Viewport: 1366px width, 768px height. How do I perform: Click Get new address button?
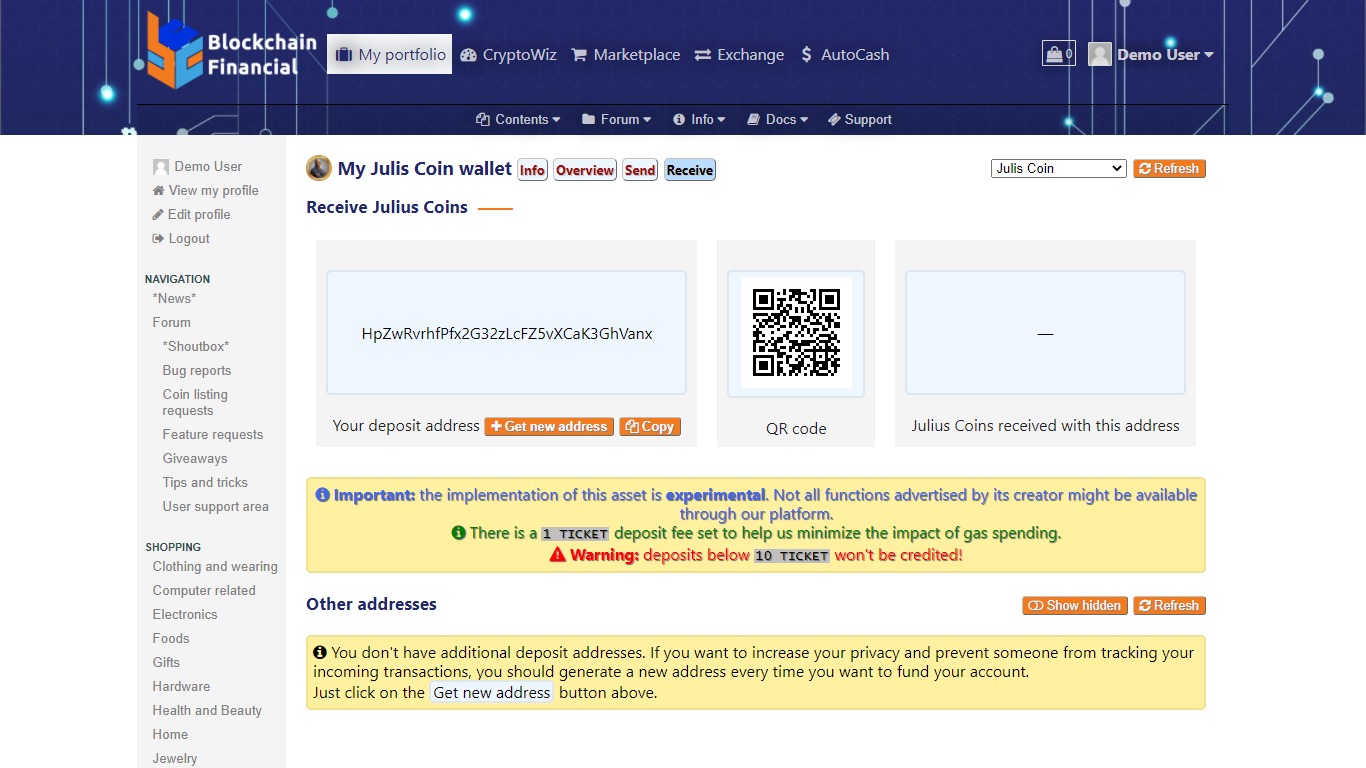click(549, 426)
